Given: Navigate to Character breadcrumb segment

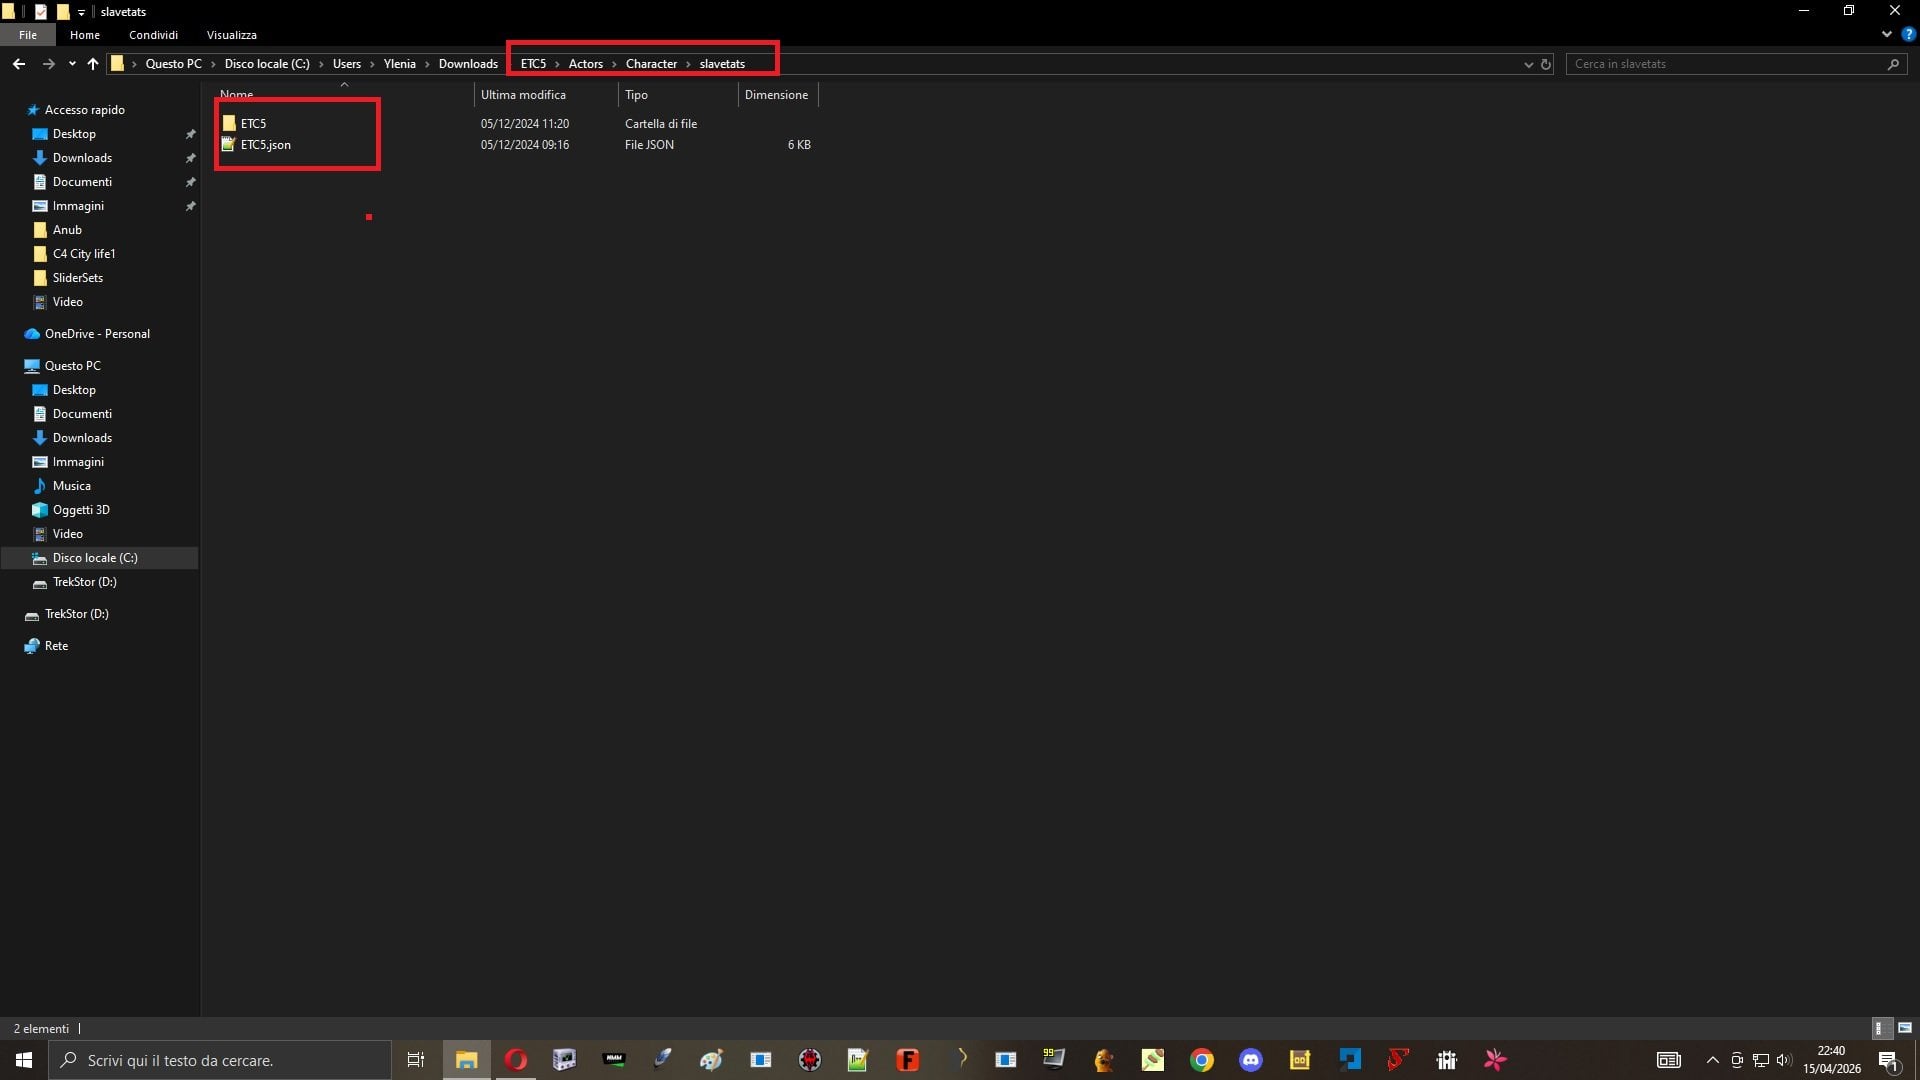Looking at the screenshot, I should (x=651, y=64).
